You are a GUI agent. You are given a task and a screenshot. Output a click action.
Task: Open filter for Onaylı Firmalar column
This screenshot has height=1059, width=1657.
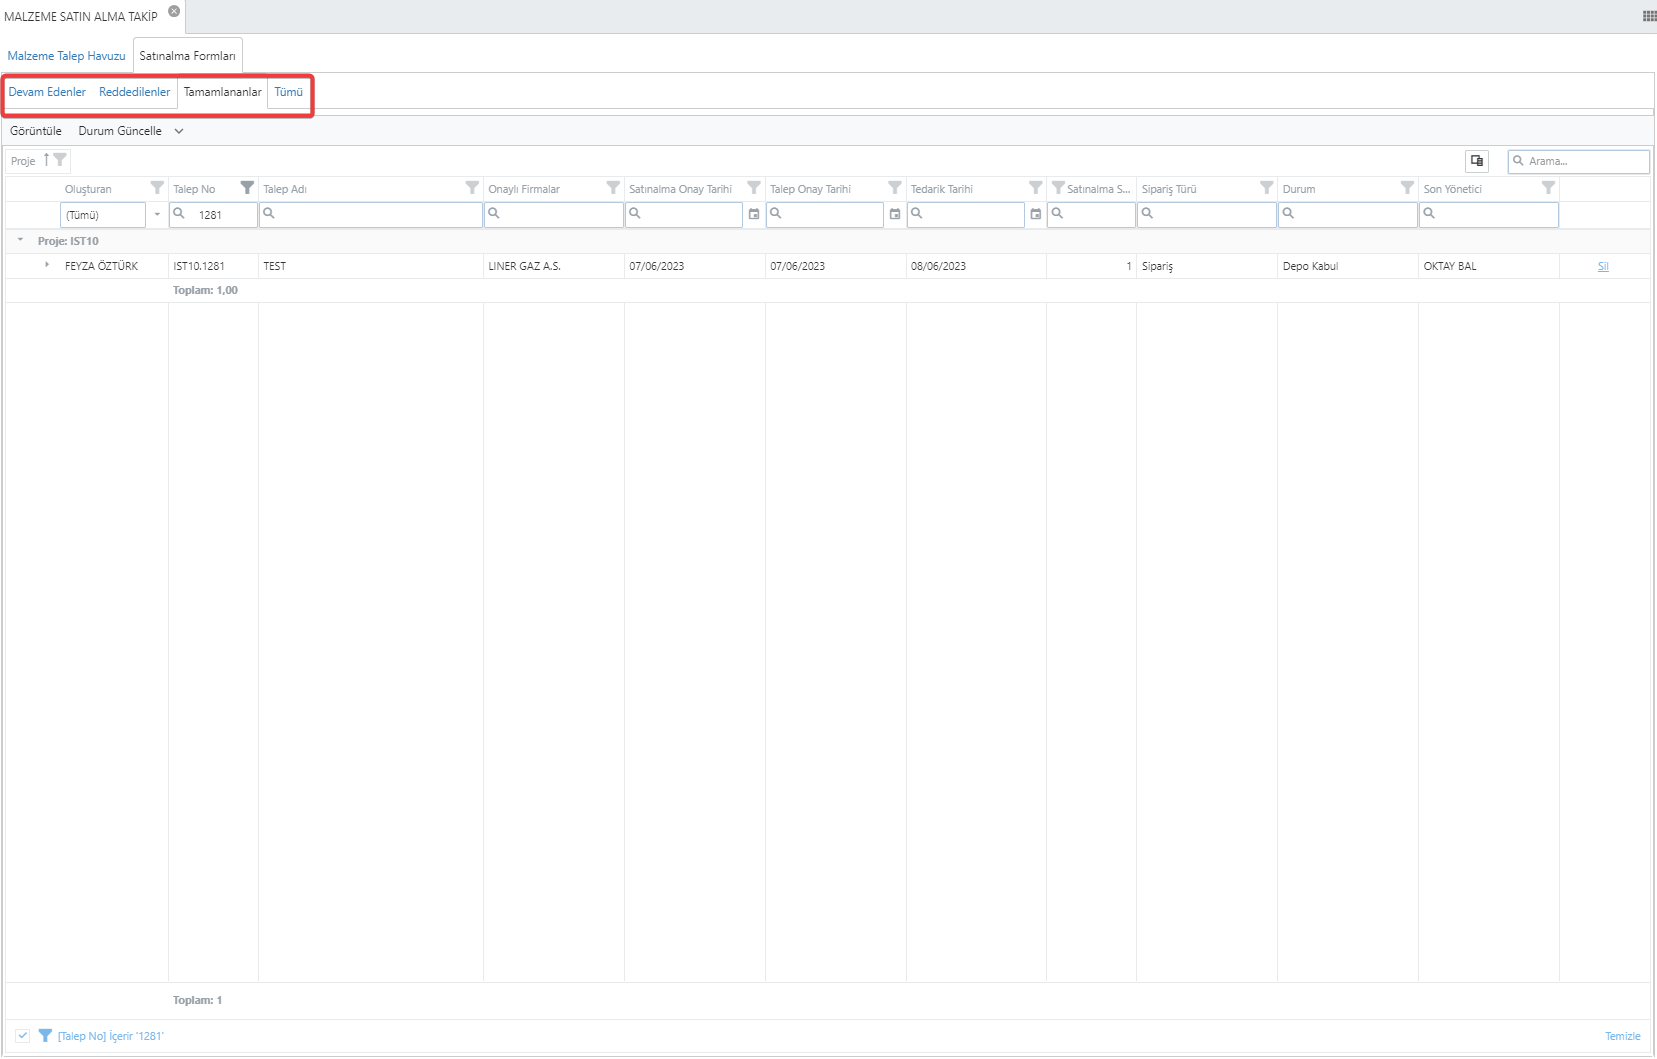[x=613, y=188]
